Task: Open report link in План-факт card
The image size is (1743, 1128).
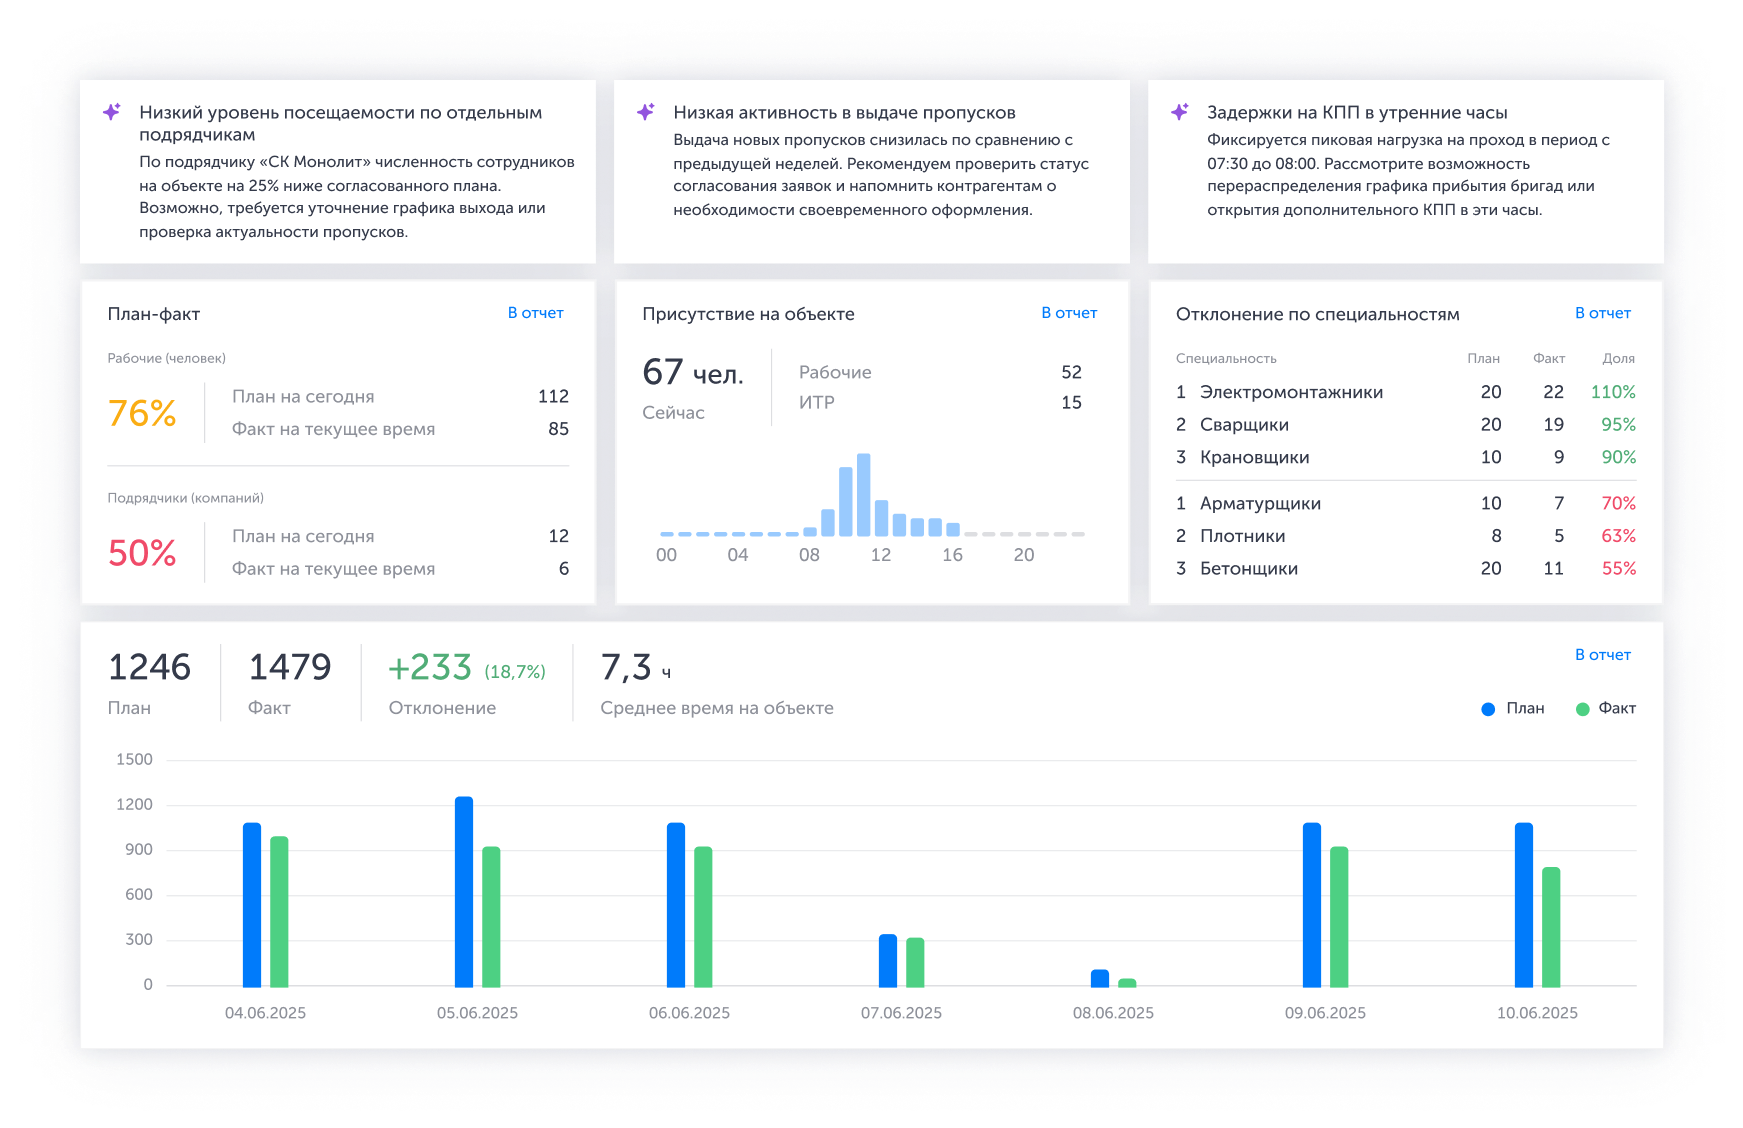Action: pyautogui.click(x=535, y=313)
